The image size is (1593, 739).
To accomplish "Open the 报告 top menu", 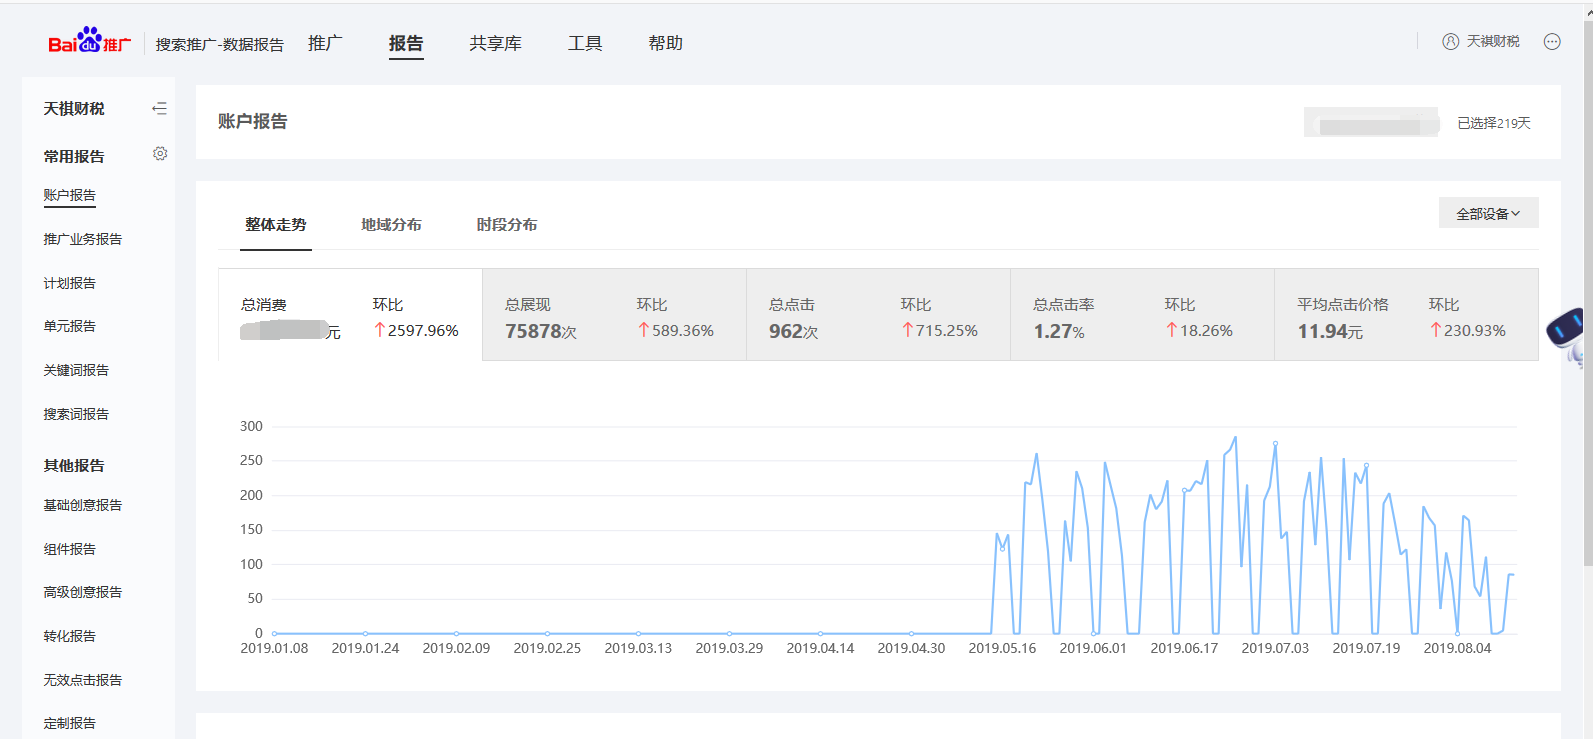I will [405, 43].
